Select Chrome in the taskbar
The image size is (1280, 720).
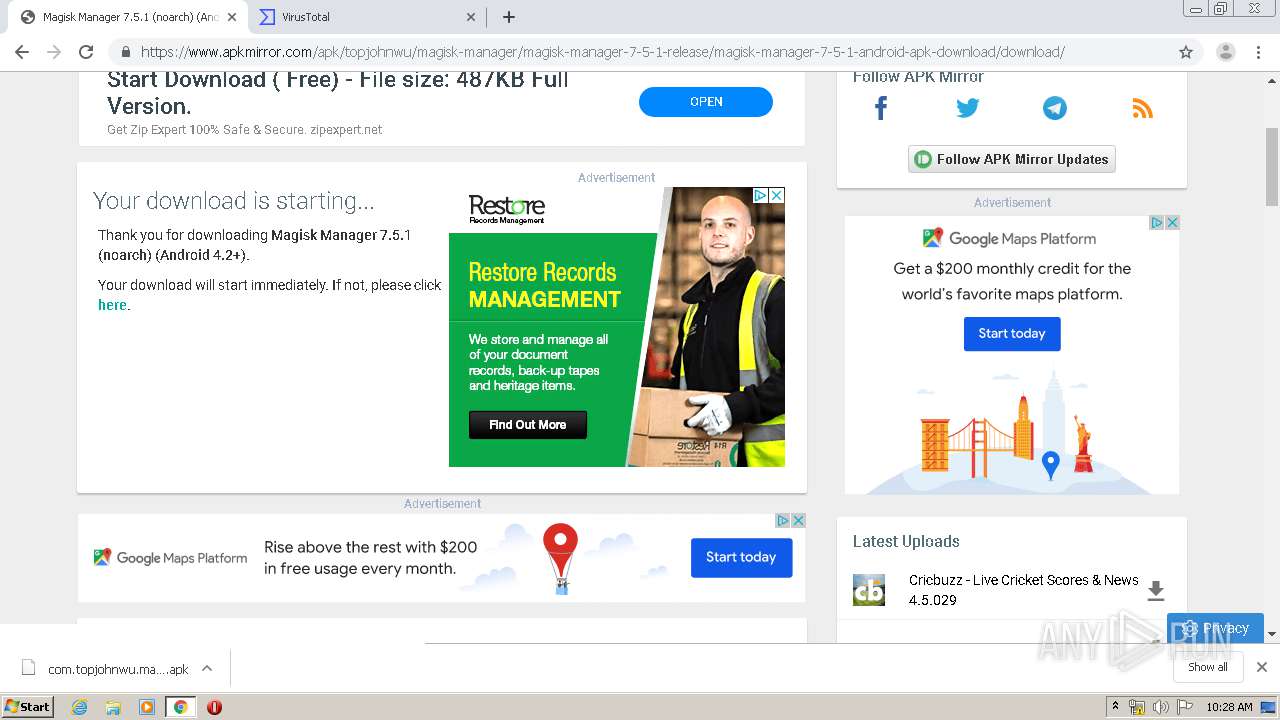pyautogui.click(x=180, y=707)
